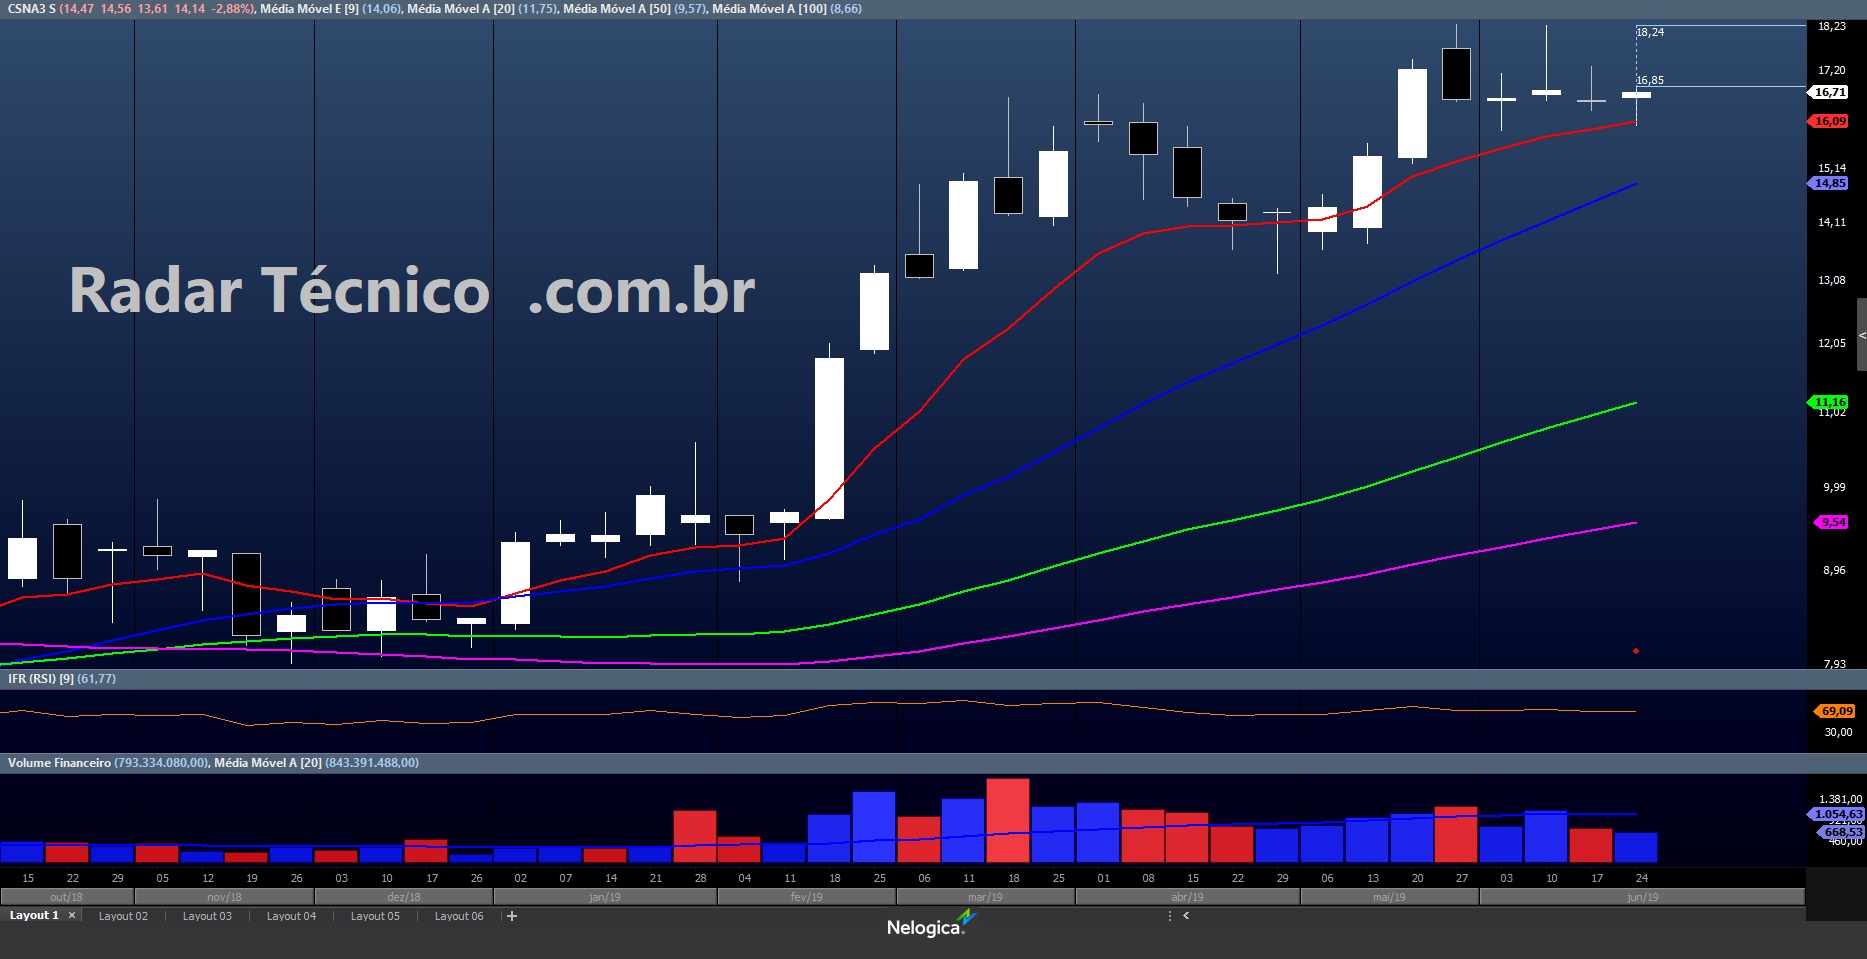
Task: Click the Nelogica logo
Action: tap(930, 926)
